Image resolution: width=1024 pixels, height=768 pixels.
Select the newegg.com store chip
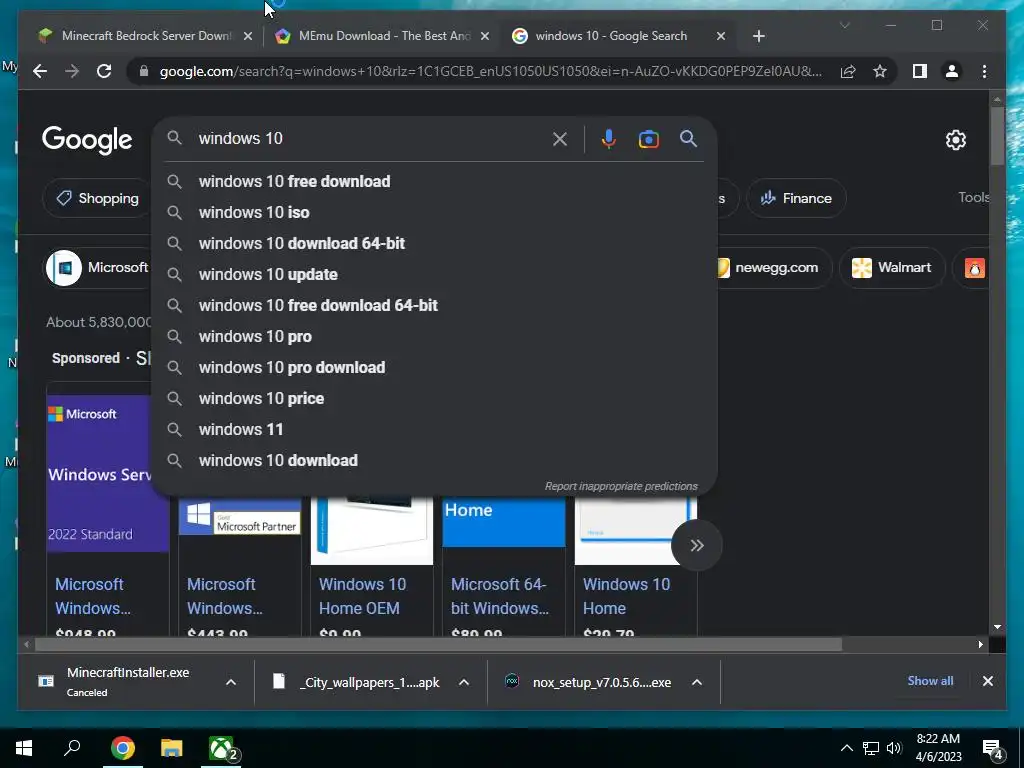[x=775, y=268]
